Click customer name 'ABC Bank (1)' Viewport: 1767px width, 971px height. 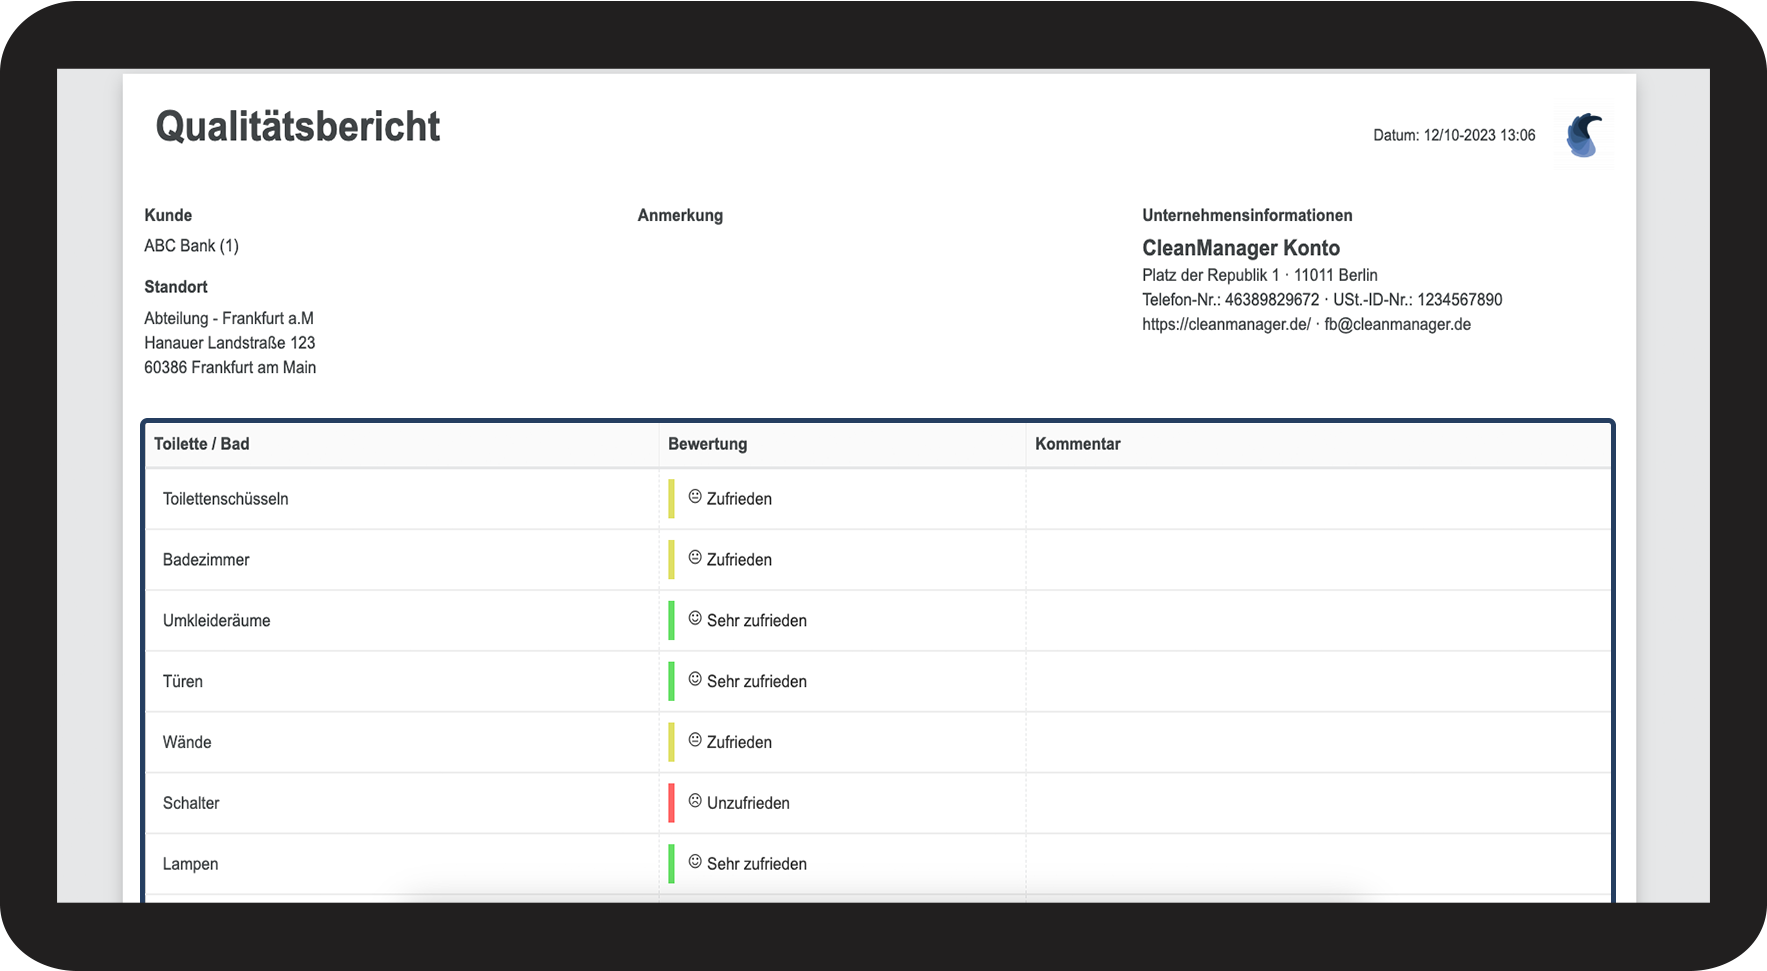pyautogui.click(x=191, y=246)
